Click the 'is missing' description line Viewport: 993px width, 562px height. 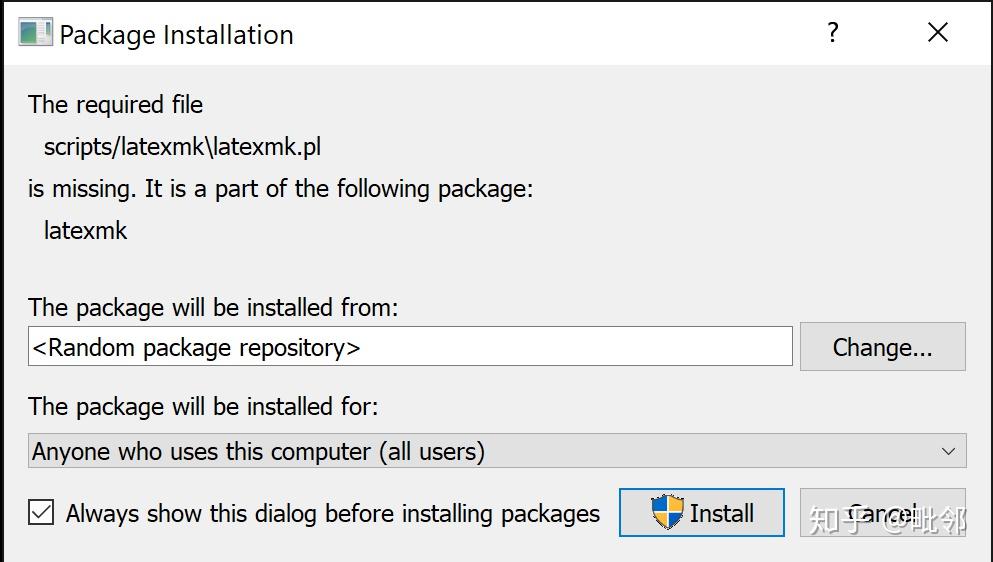point(280,189)
